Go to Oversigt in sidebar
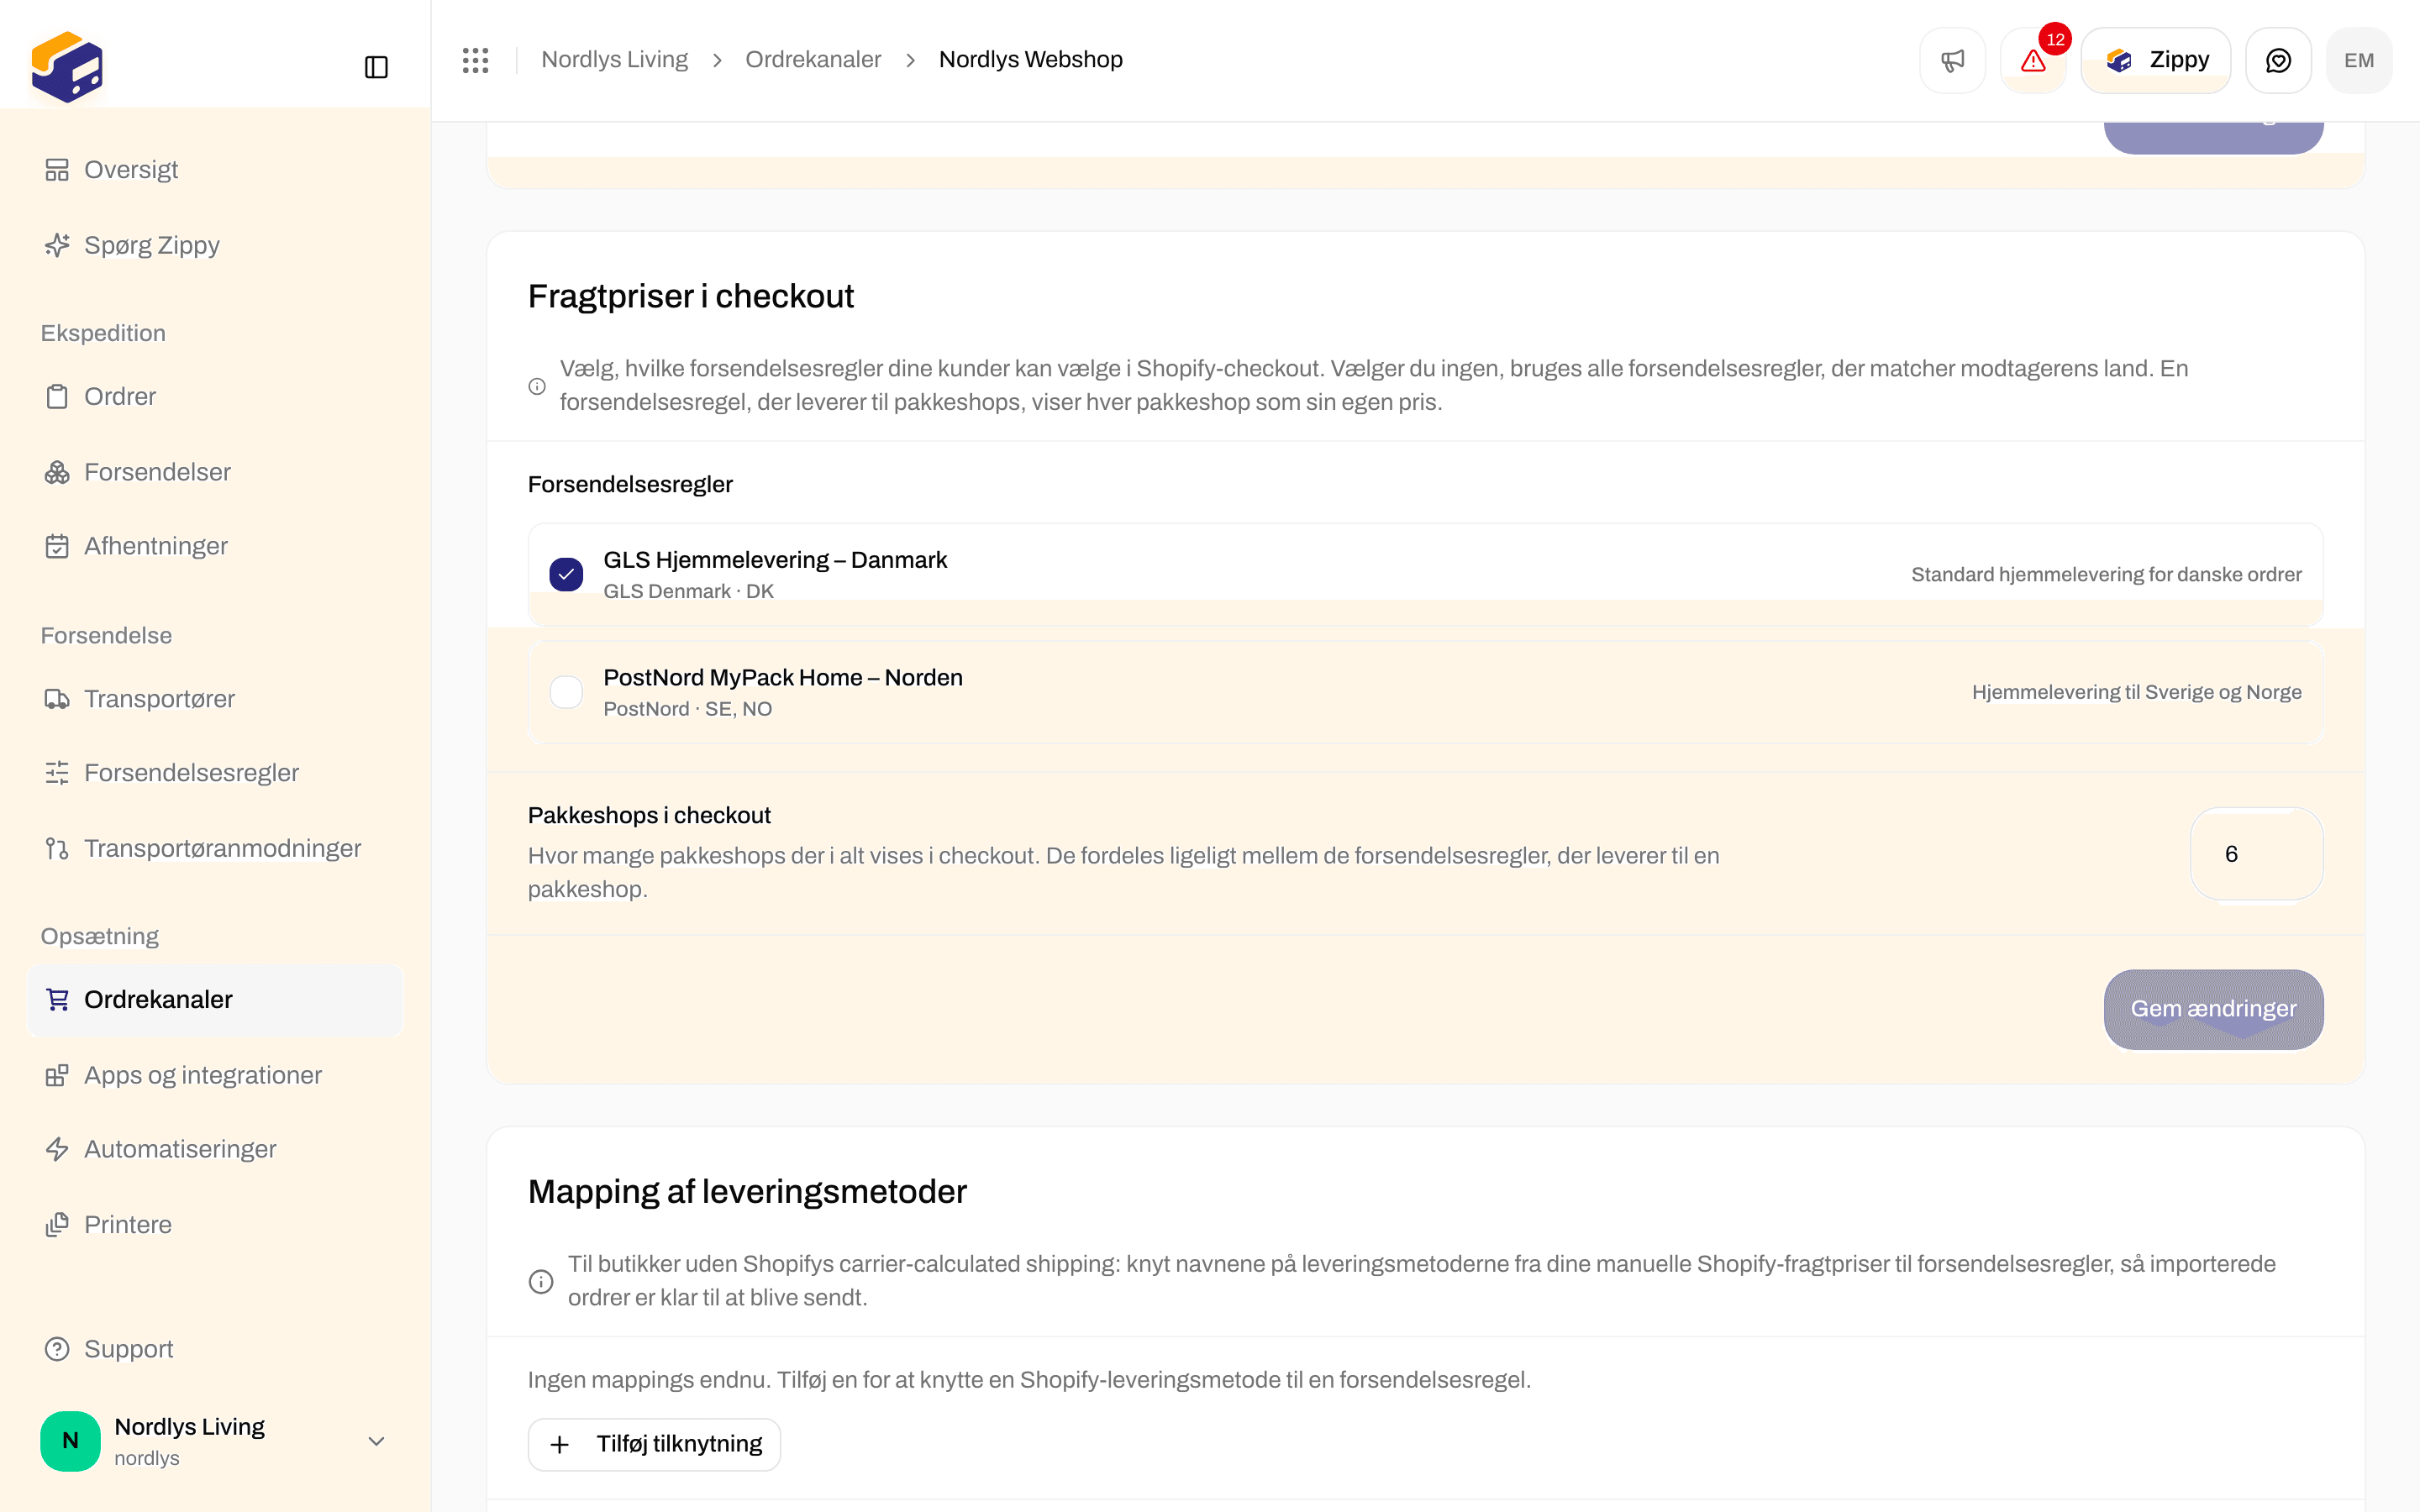 click(x=215, y=170)
